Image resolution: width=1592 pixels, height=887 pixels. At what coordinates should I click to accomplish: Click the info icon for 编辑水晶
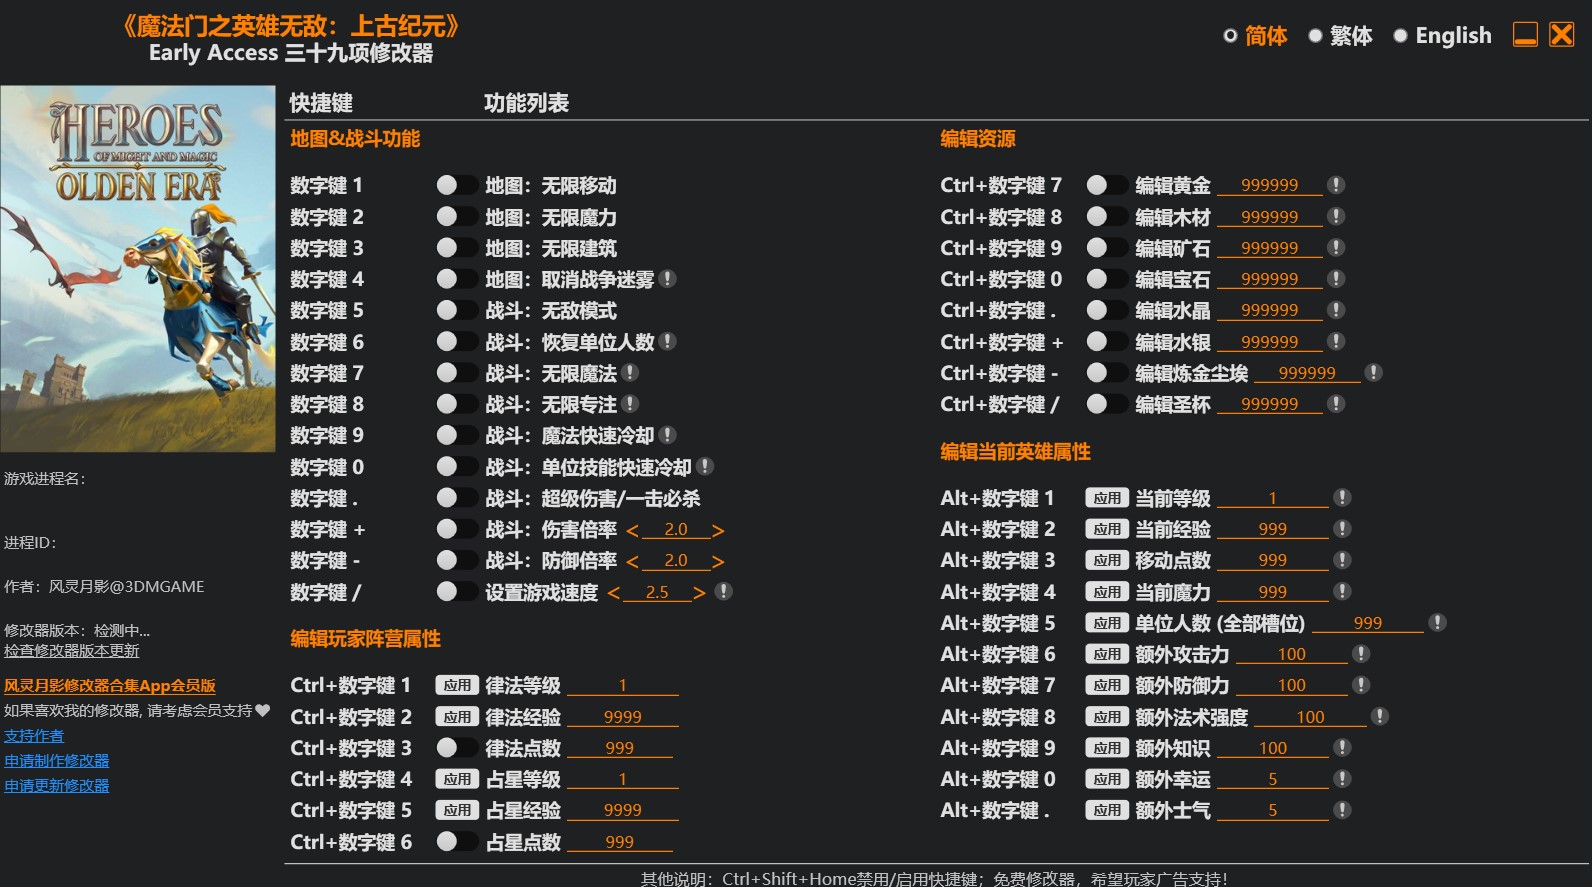(1336, 310)
